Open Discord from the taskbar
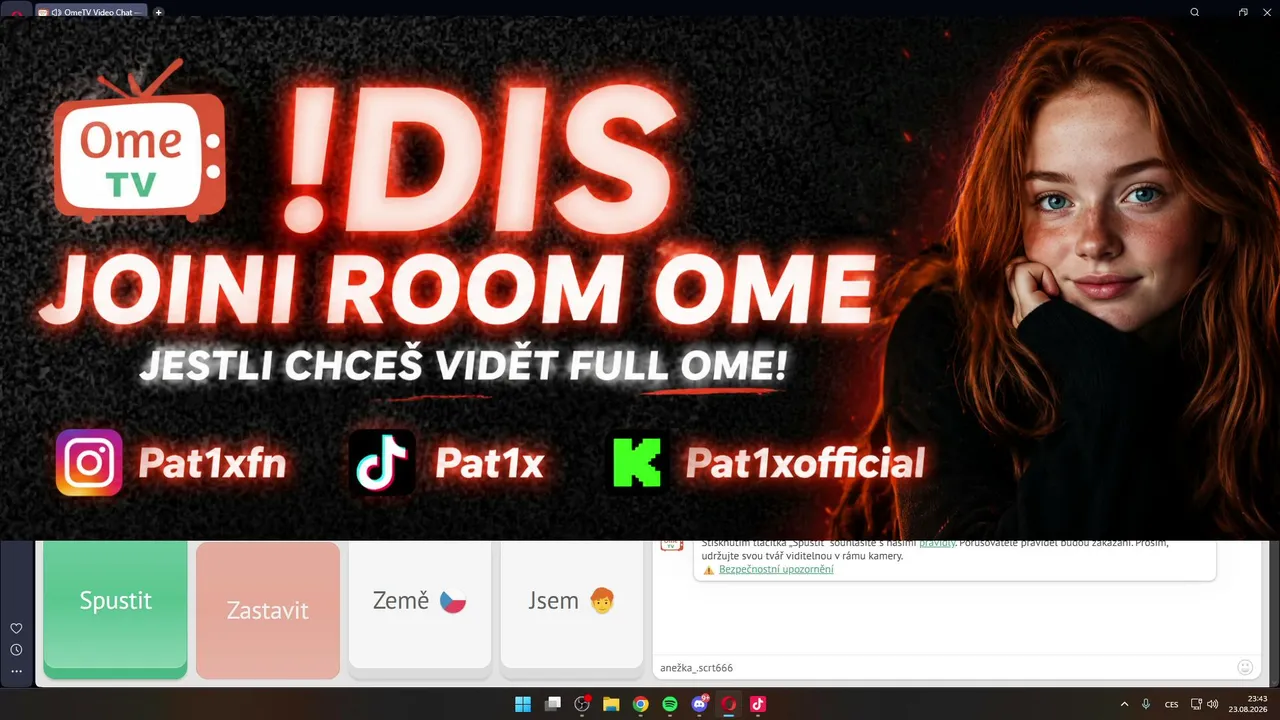This screenshot has height=720, width=1280. click(700, 704)
